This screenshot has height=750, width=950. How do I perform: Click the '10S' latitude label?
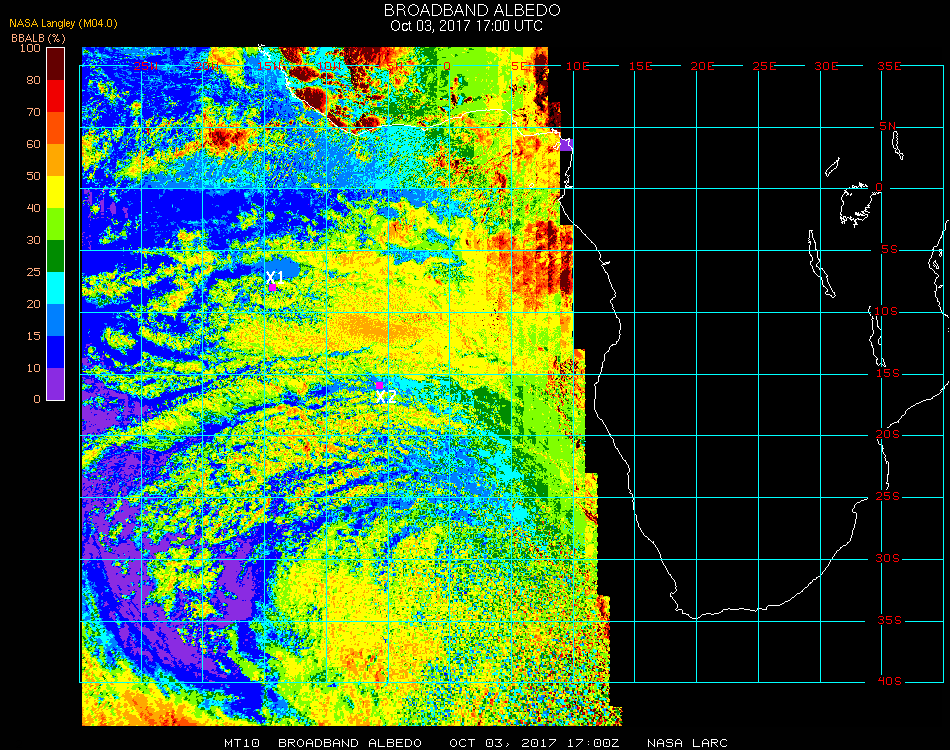[x=886, y=311]
